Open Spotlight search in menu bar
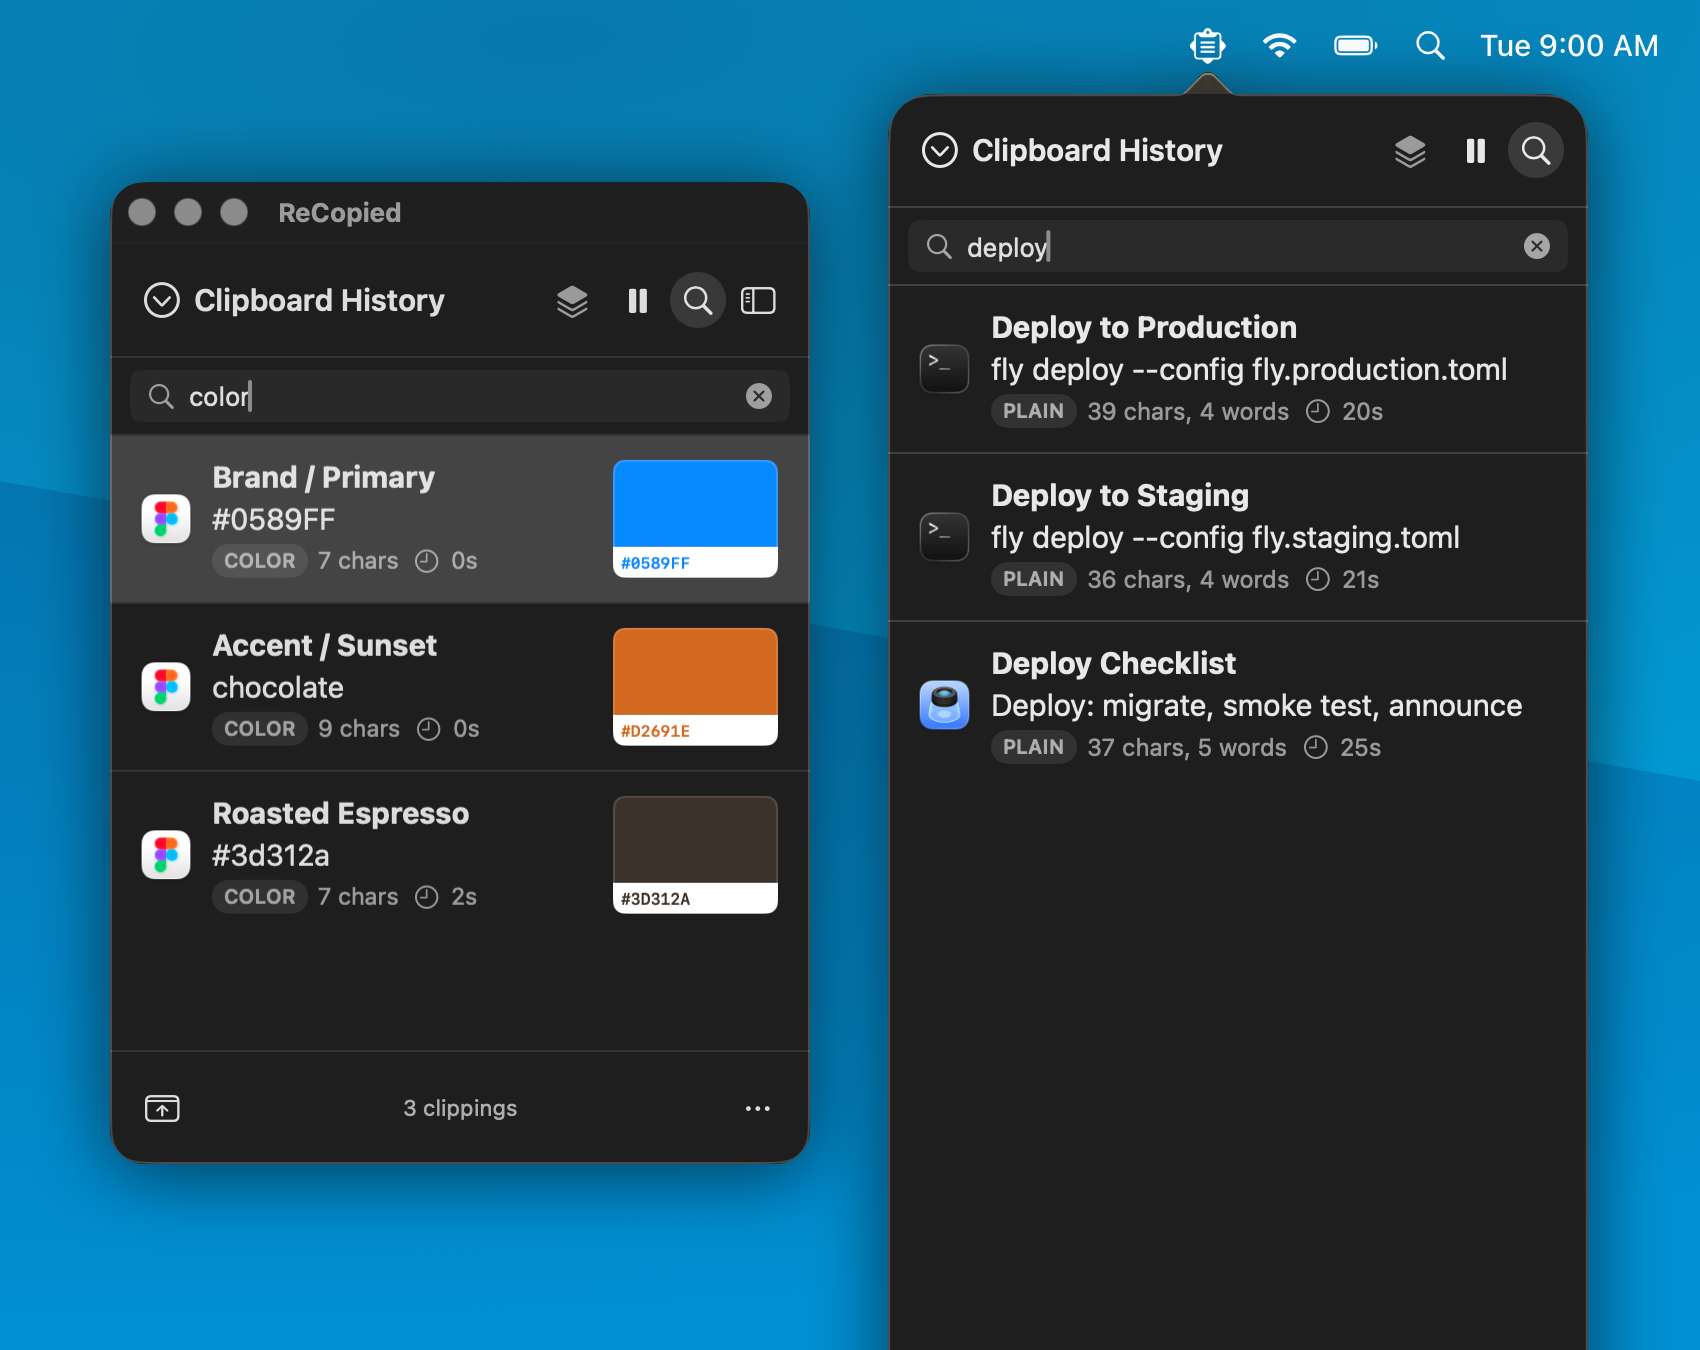The image size is (1700, 1350). (1430, 45)
